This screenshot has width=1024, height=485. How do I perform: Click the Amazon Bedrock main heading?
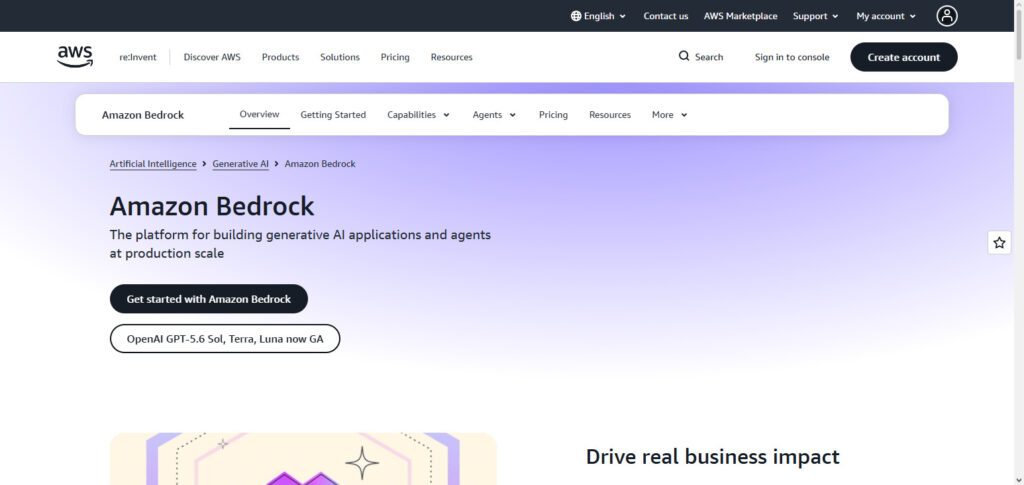(x=212, y=206)
